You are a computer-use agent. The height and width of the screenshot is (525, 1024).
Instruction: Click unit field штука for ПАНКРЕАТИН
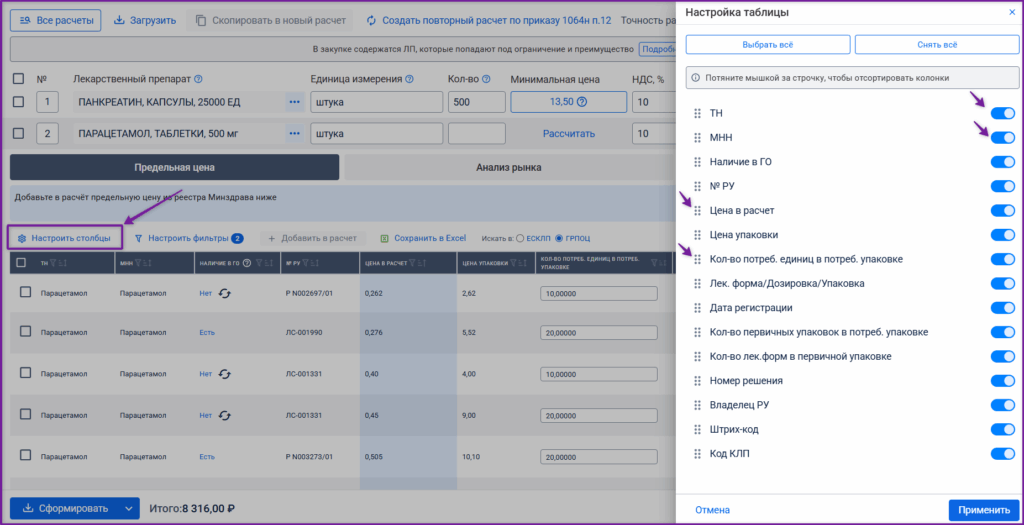[x=377, y=102]
